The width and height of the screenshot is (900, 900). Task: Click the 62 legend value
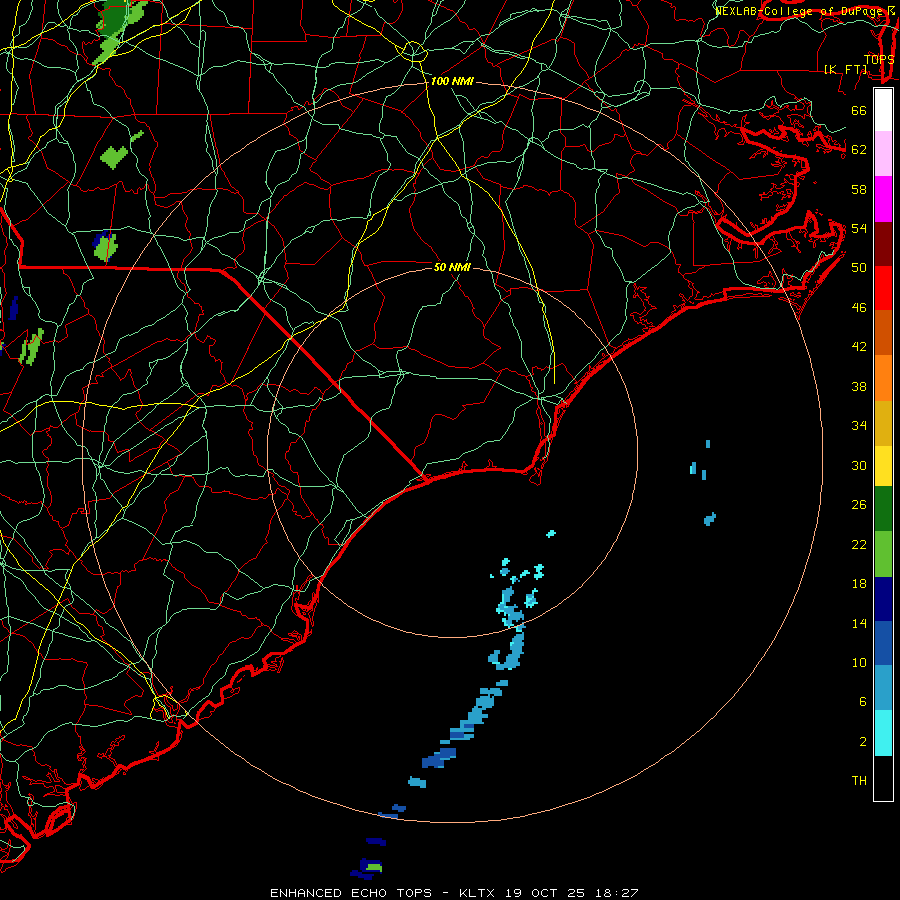click(859, 149)
